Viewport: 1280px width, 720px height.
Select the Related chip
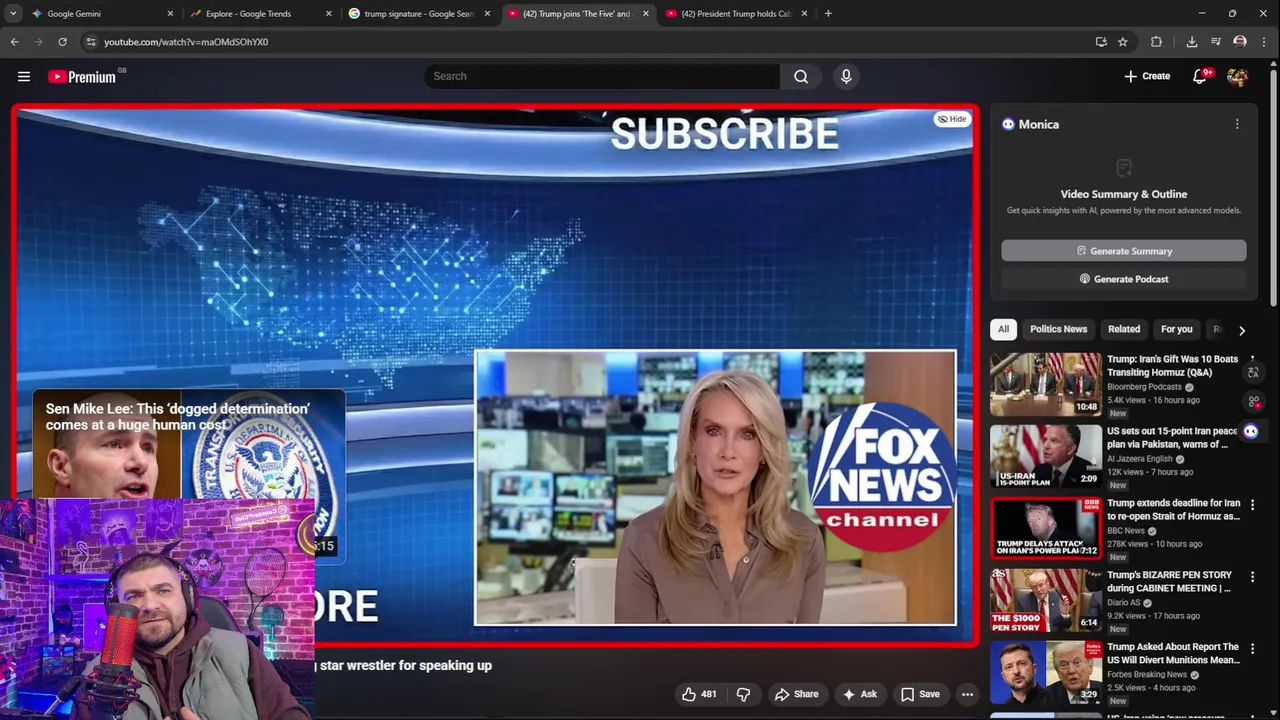1124,329
